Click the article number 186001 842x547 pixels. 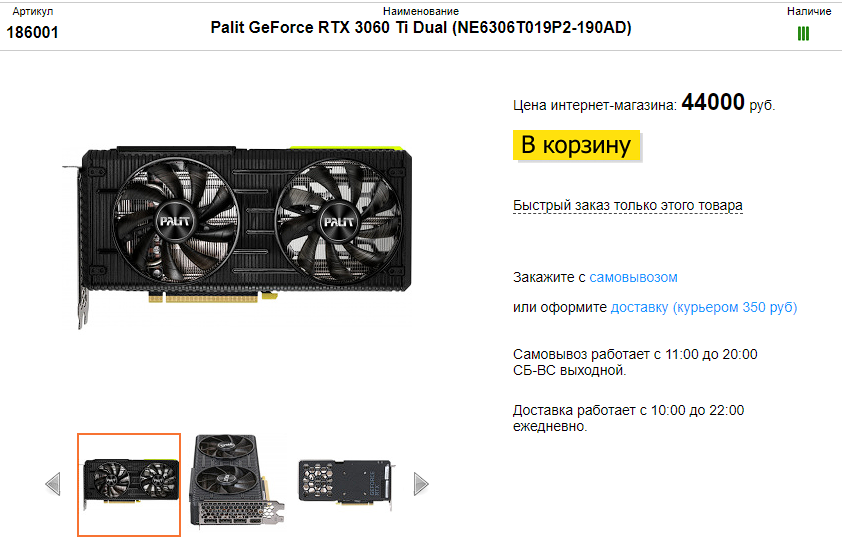pyautogui.click(x=32, y=33)
